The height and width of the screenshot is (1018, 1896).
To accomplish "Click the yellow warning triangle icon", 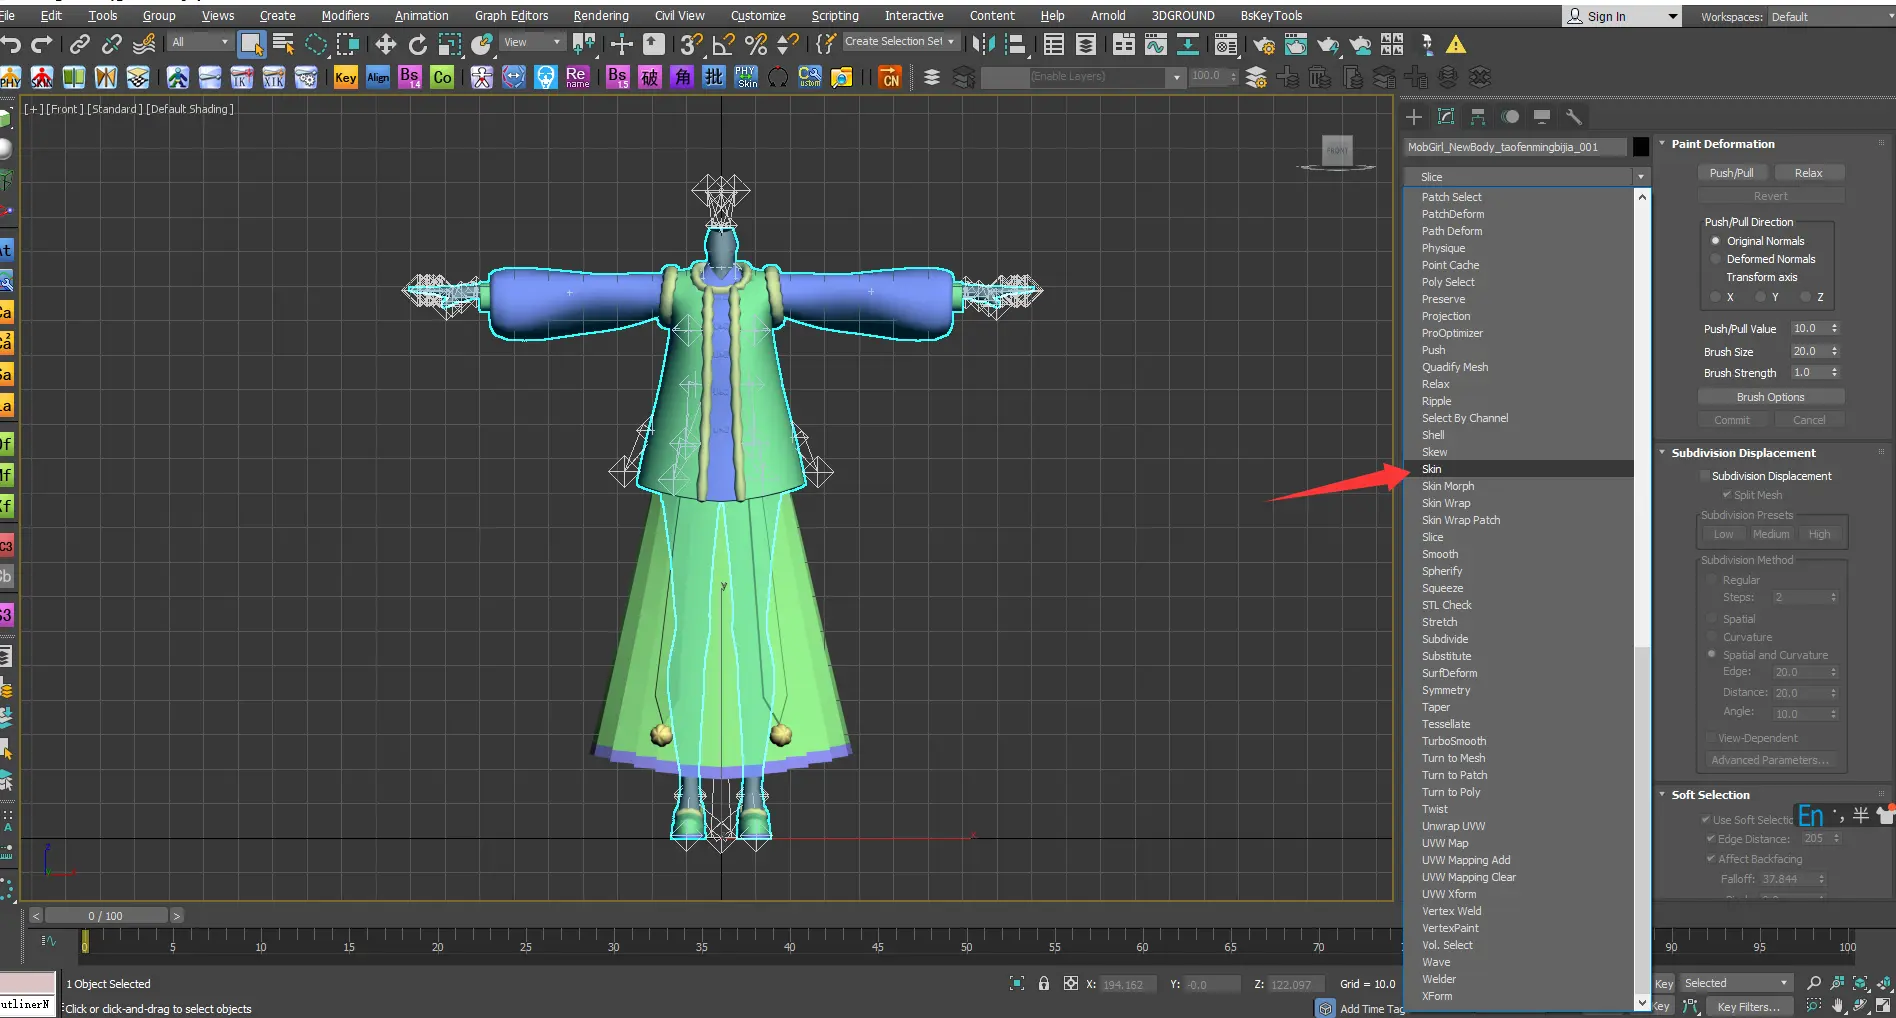I will coord(1456,44).
